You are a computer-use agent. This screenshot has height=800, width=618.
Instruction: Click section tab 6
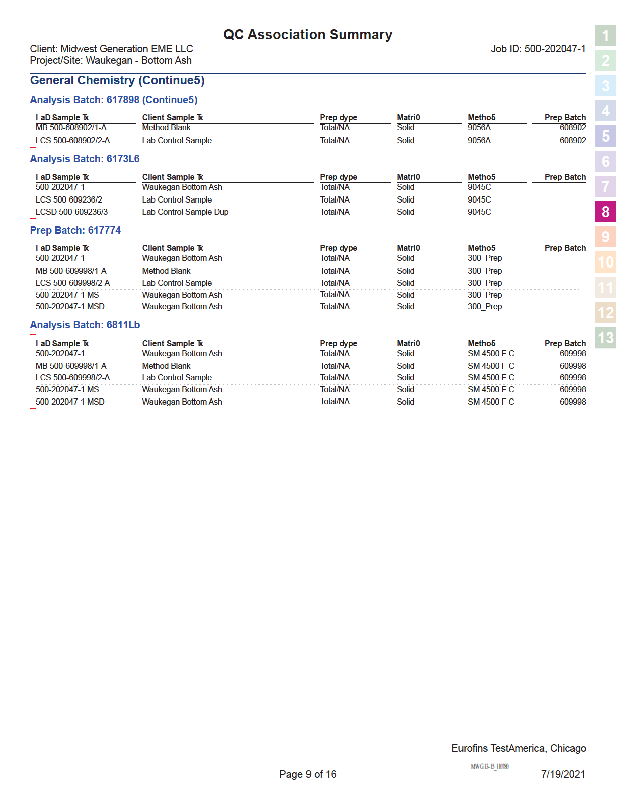click(x=605, y=161)
